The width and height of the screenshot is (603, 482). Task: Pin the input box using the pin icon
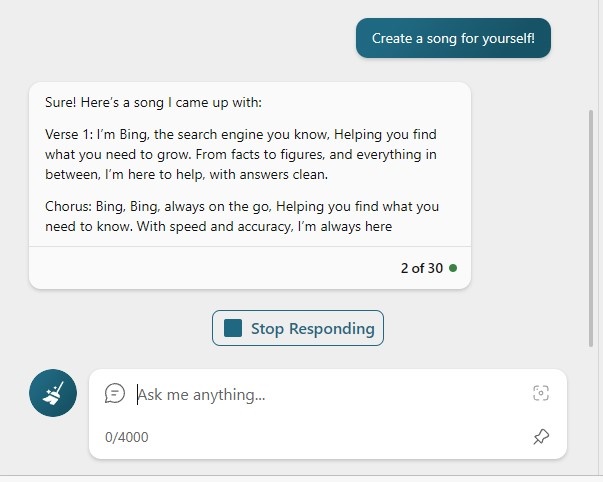pyautogui.click(x=541, y=437)
